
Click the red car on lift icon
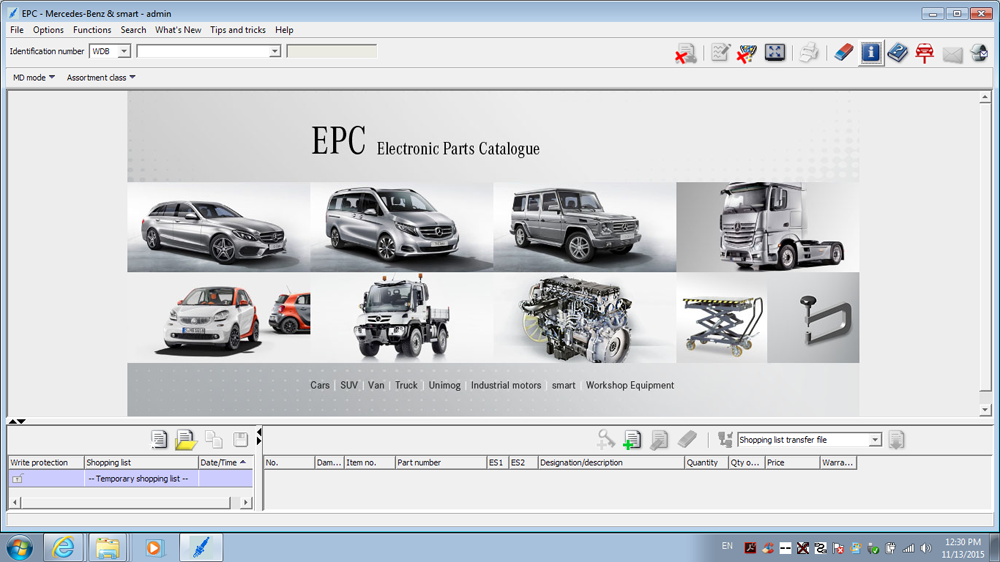pos(924,52)
